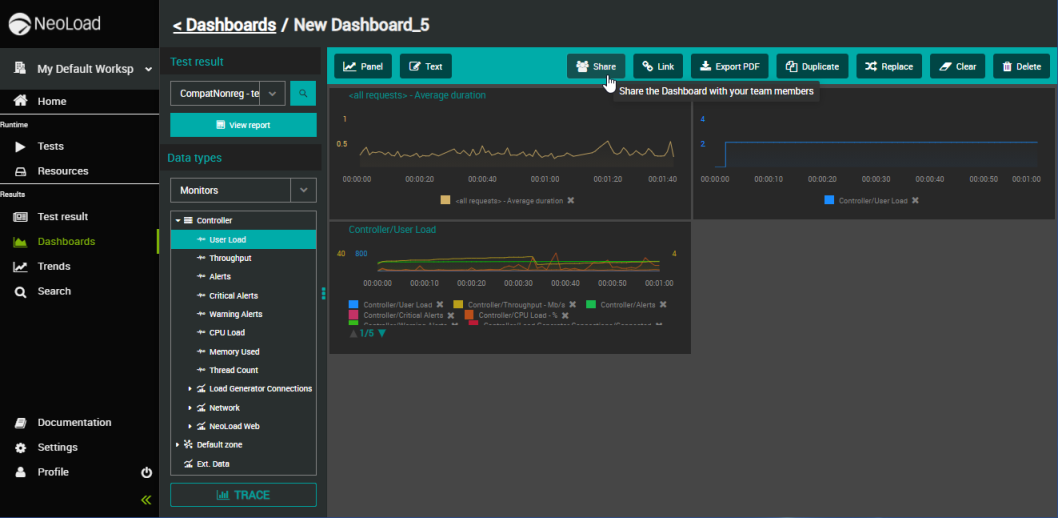The image size is (1058, 518).
Task: Expand the Default zone tree node
Action: click(x=178, y=445)
